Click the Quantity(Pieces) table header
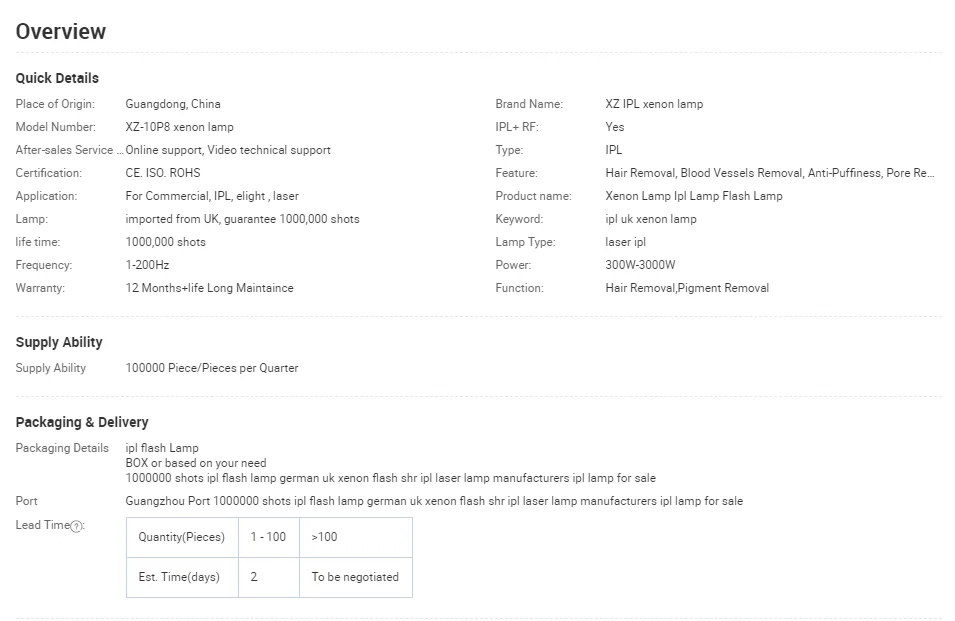Viewport: 955px width, 621px height. click(x=182, y=537)
